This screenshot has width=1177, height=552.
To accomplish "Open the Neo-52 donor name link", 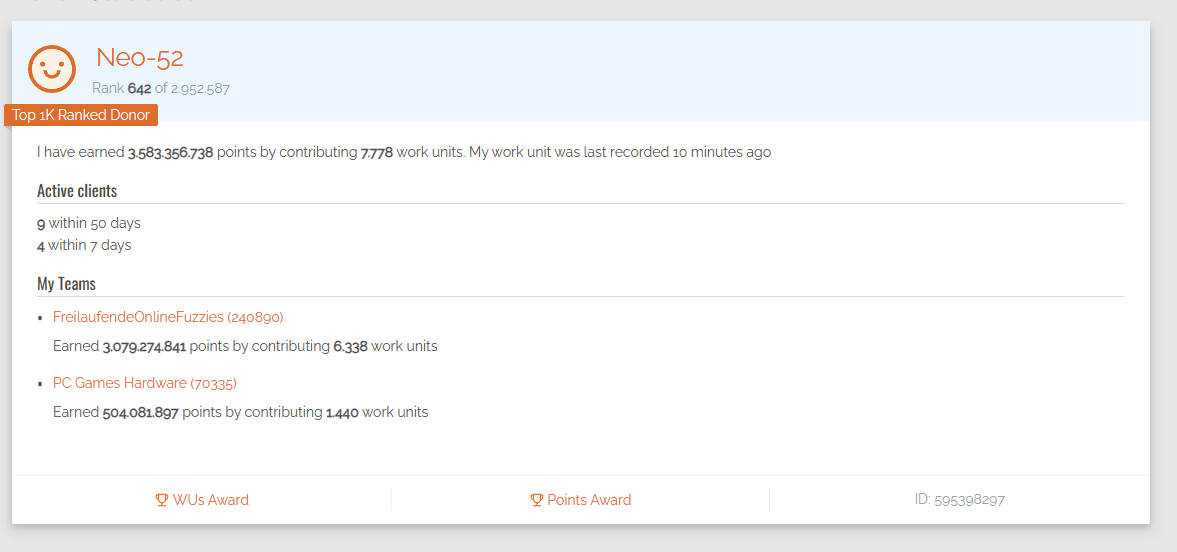I will tap(140, 57).
